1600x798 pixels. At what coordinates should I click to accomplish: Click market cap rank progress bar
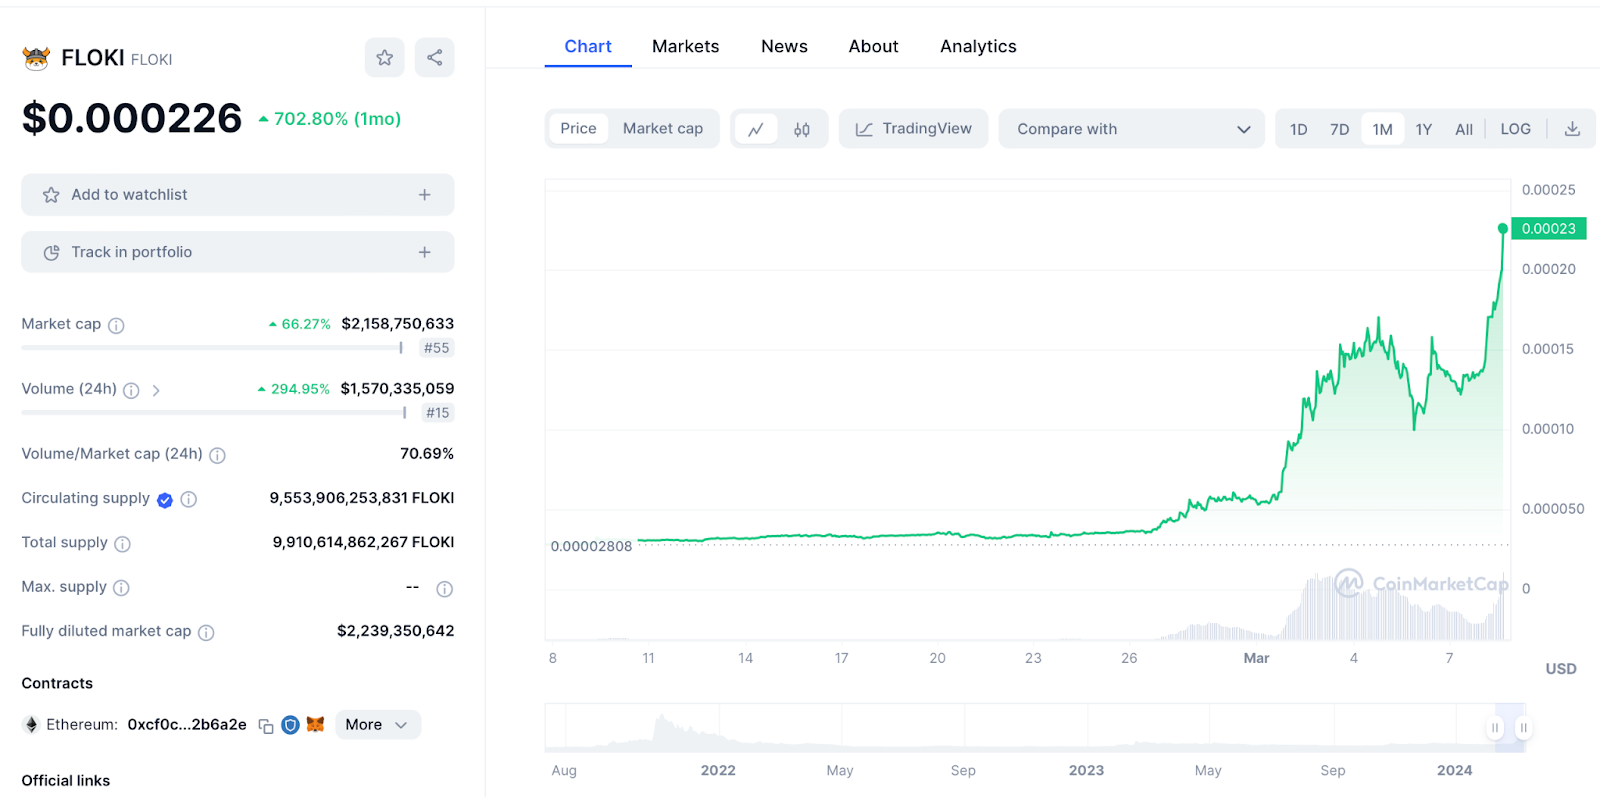pos(212,348)
